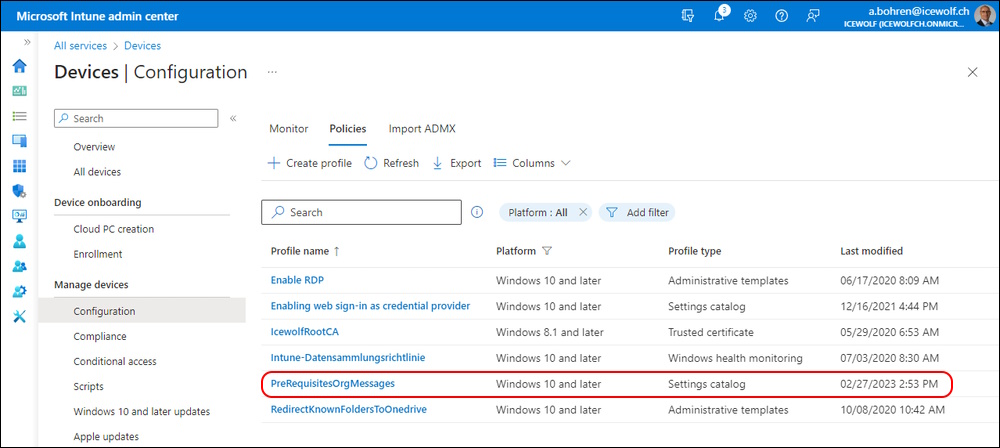Open the notifications bell

click(719, 16)
